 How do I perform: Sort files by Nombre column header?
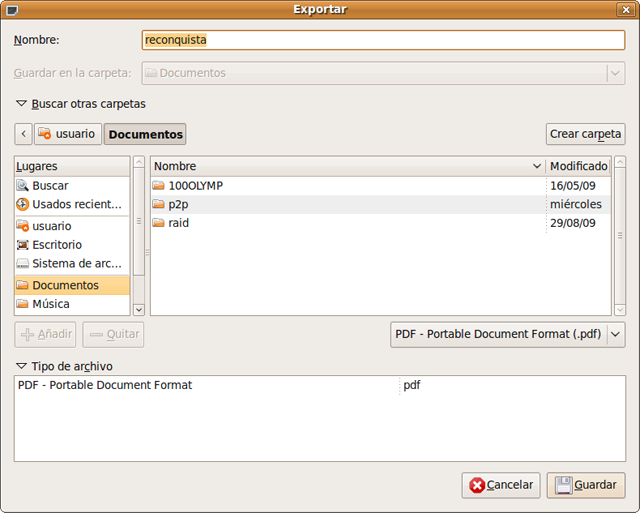(x=340, y=166)
